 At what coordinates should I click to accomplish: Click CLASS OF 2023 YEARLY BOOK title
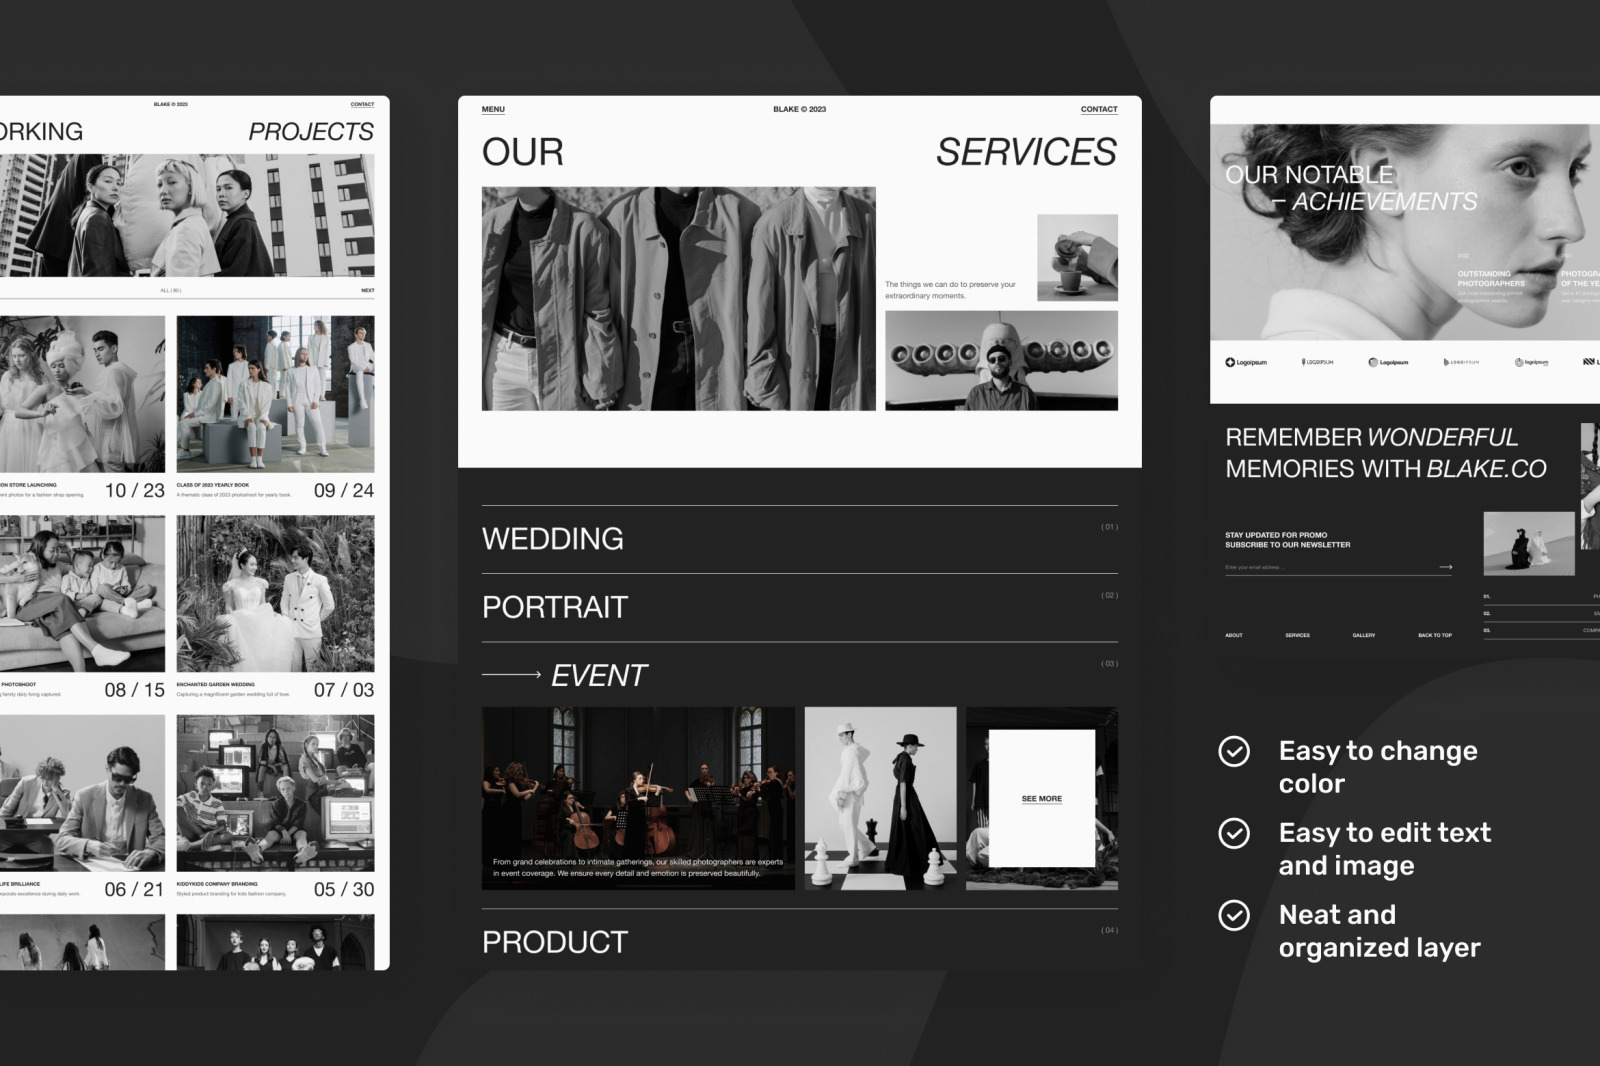(x=213, y=485)
